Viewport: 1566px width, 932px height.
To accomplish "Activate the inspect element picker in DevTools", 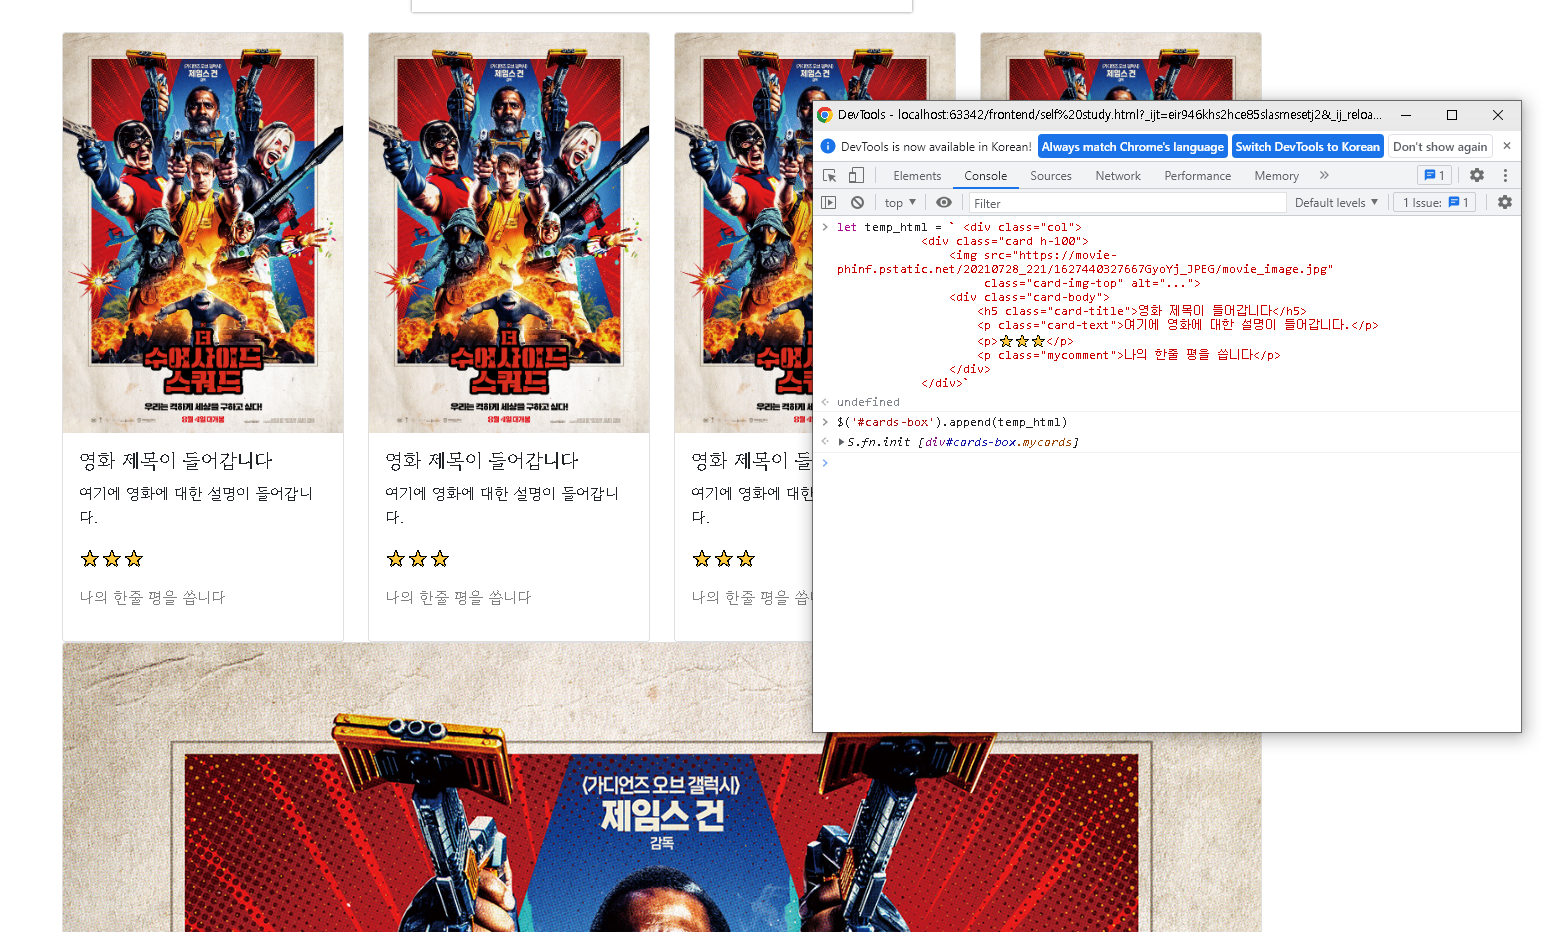I will (x=829, y=175).
